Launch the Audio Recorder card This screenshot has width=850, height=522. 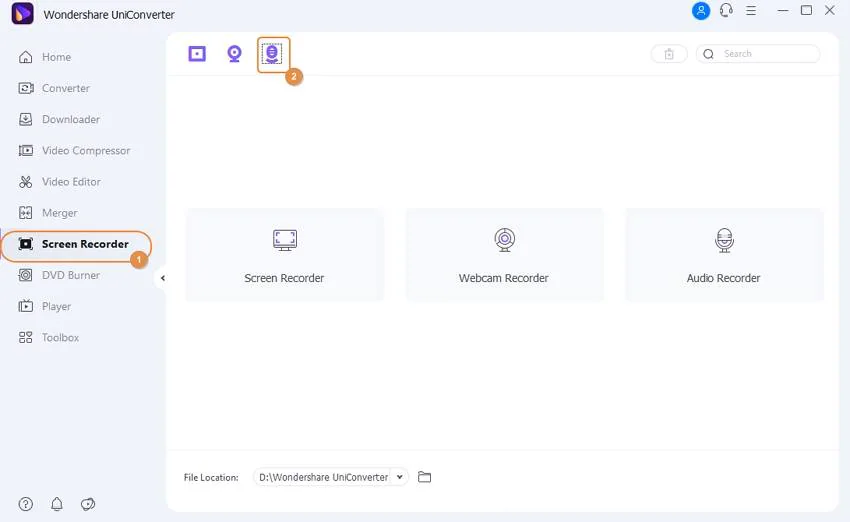tap(724, 255)
